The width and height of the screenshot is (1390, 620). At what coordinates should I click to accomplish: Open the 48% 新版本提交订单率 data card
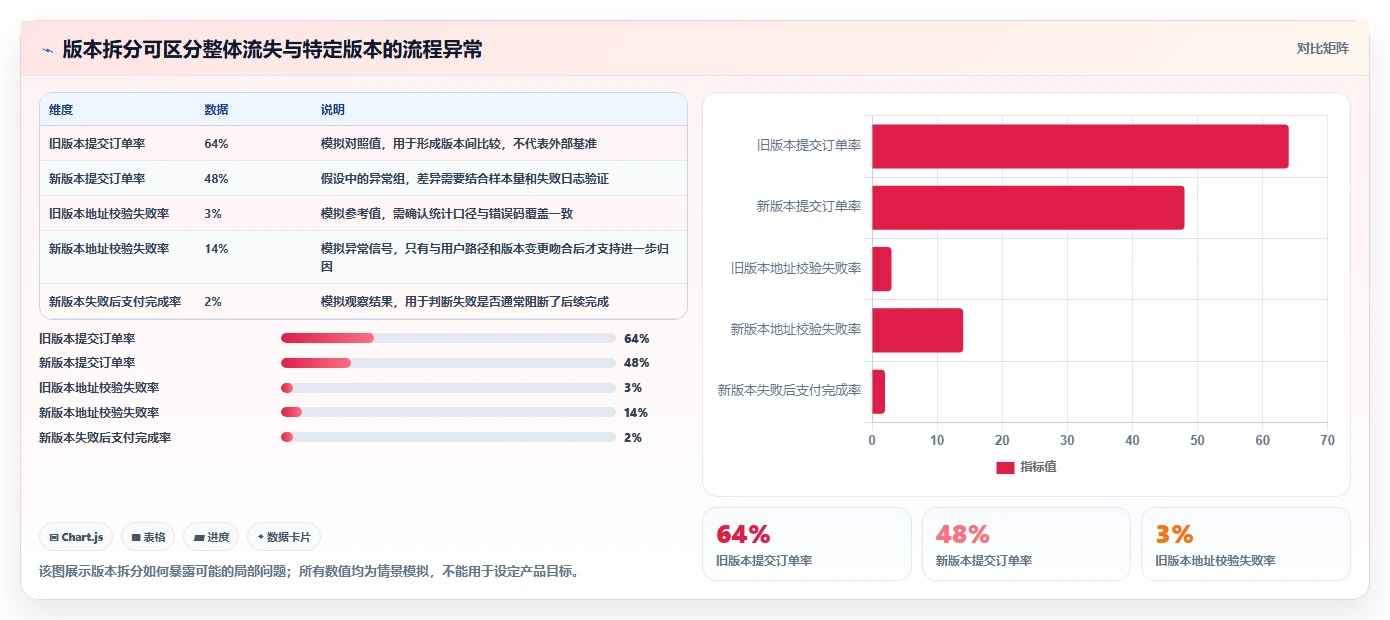(1026, 544)
